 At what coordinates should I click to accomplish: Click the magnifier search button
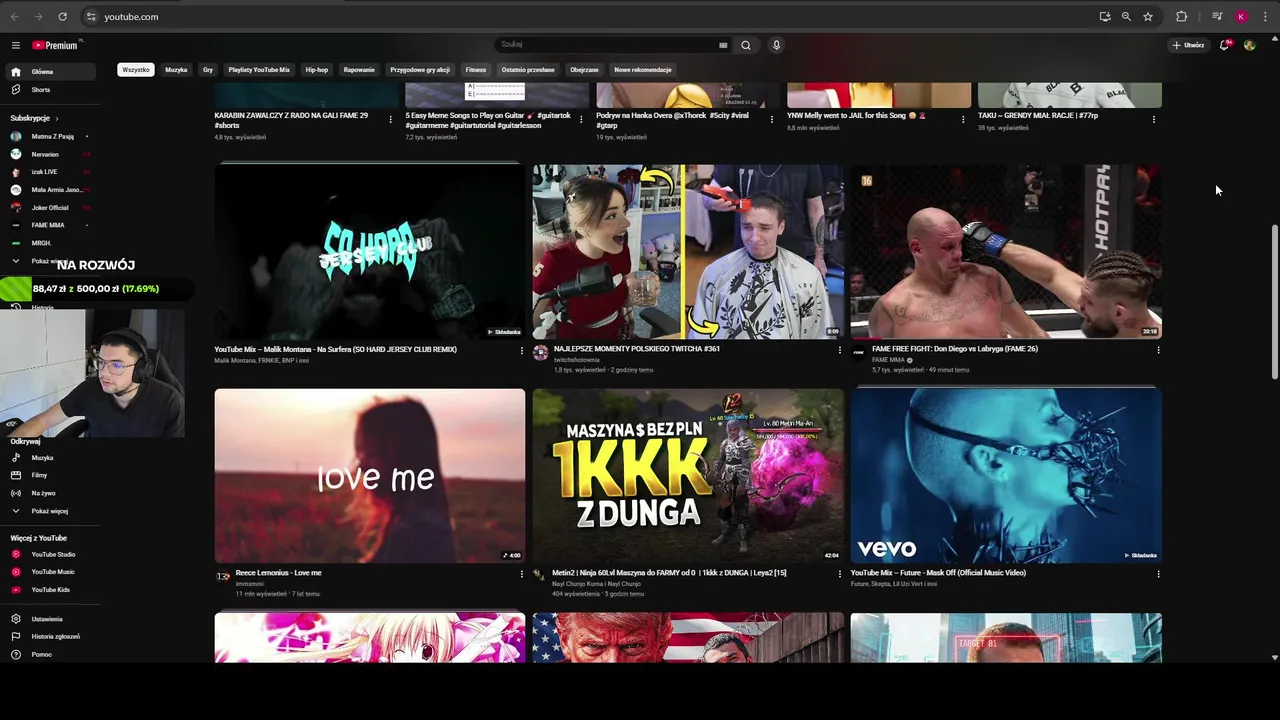pos(745,45)
